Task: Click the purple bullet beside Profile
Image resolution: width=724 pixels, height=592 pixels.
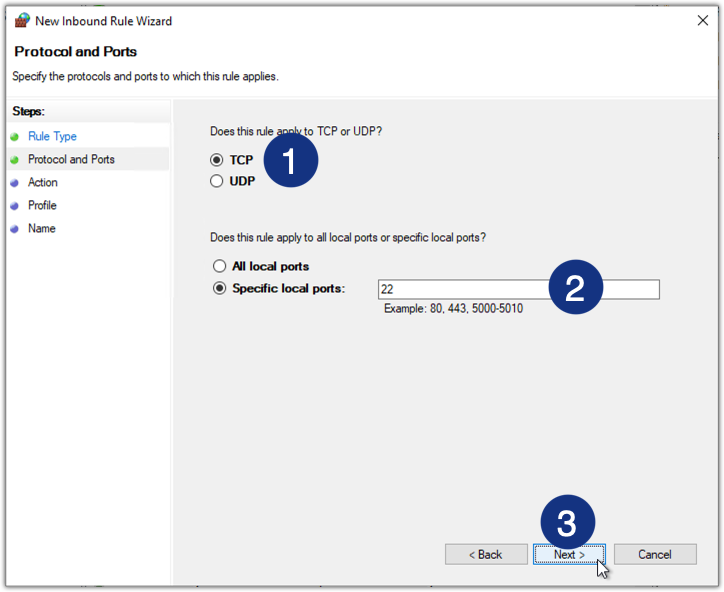Action: (x=14, y=206)
